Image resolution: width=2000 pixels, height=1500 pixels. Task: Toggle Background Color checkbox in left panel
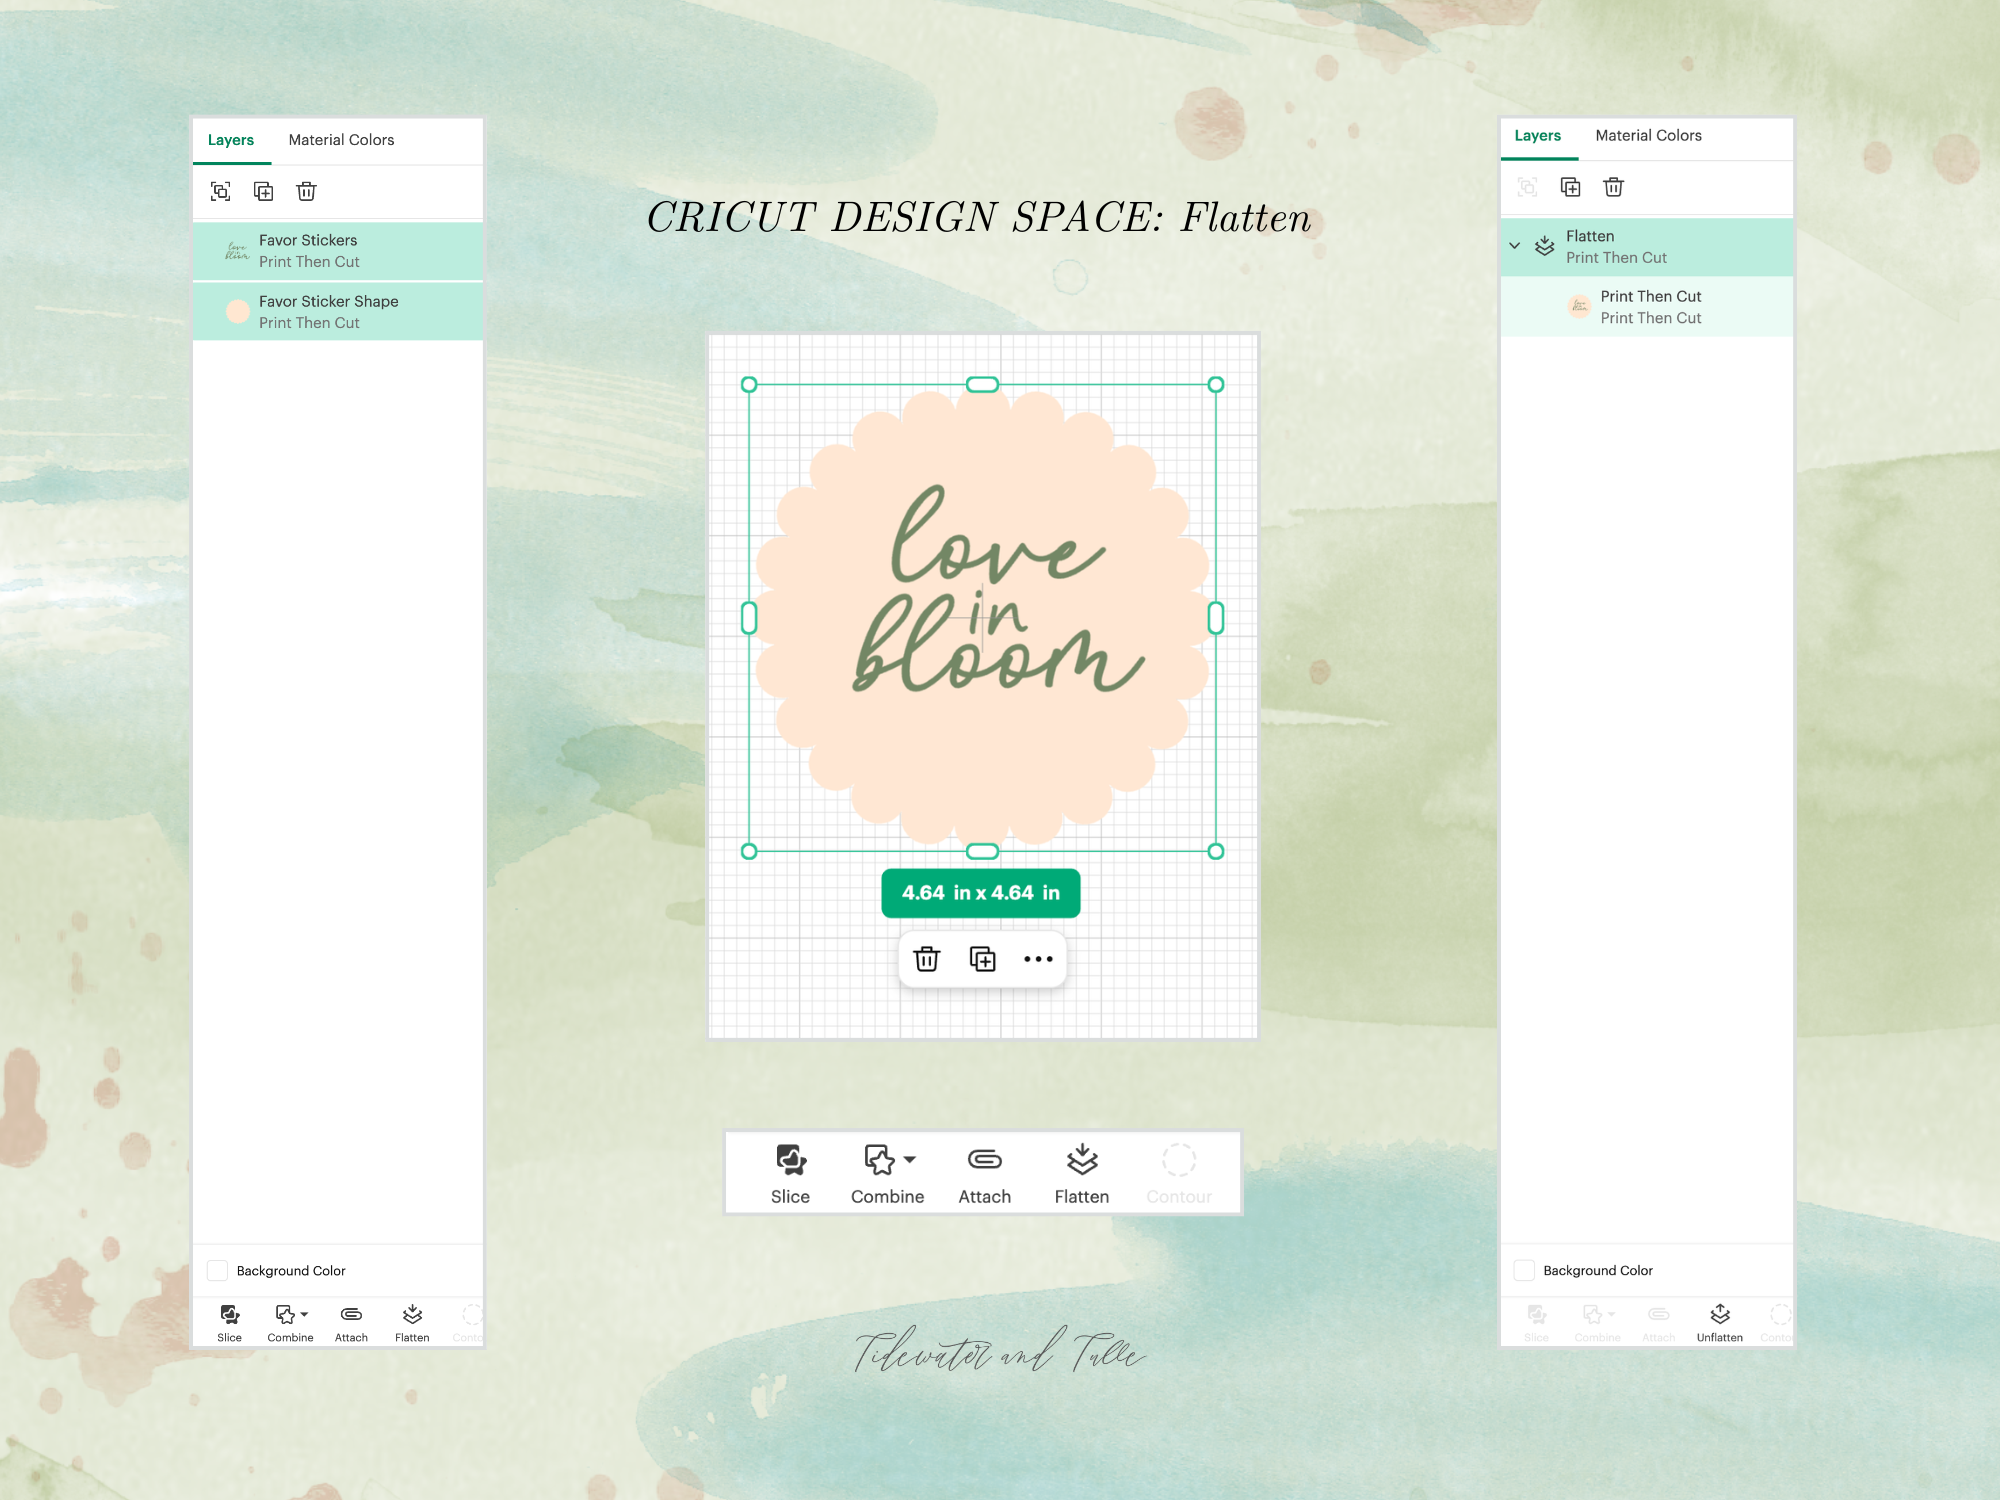click(217, 1271)
